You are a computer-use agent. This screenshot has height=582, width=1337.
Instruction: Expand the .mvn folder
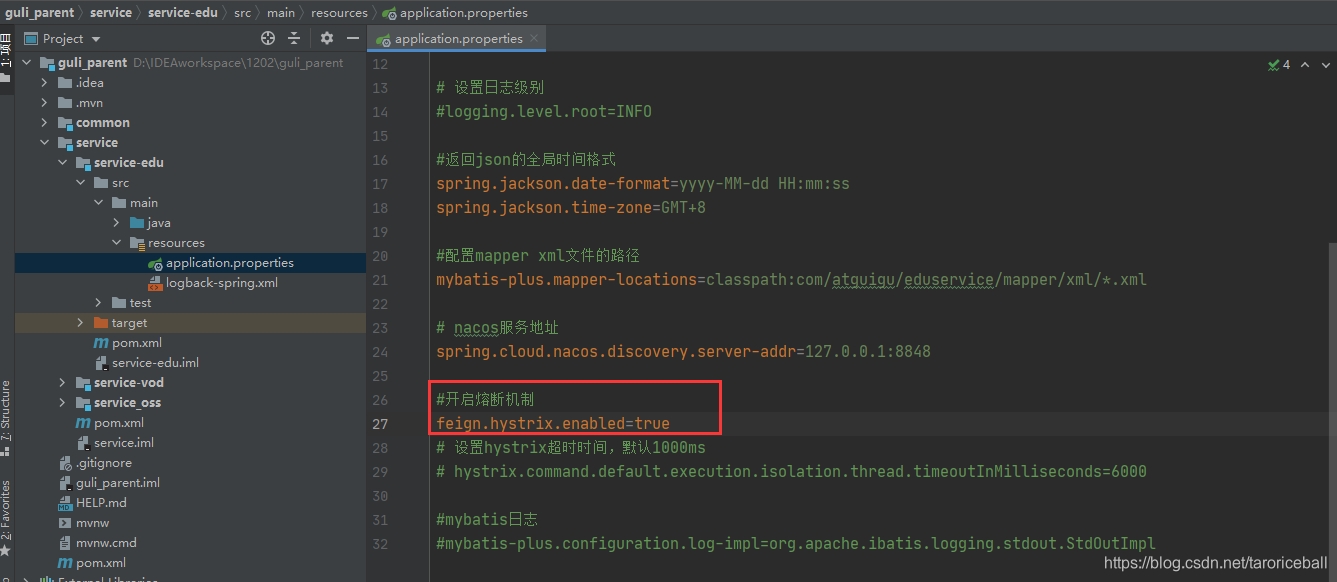coord(44,102)
